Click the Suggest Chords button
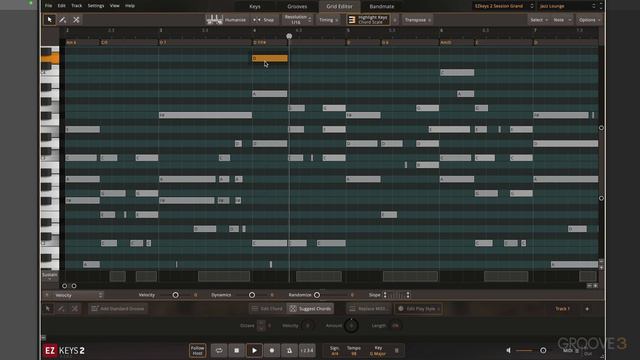 (311, 309)
